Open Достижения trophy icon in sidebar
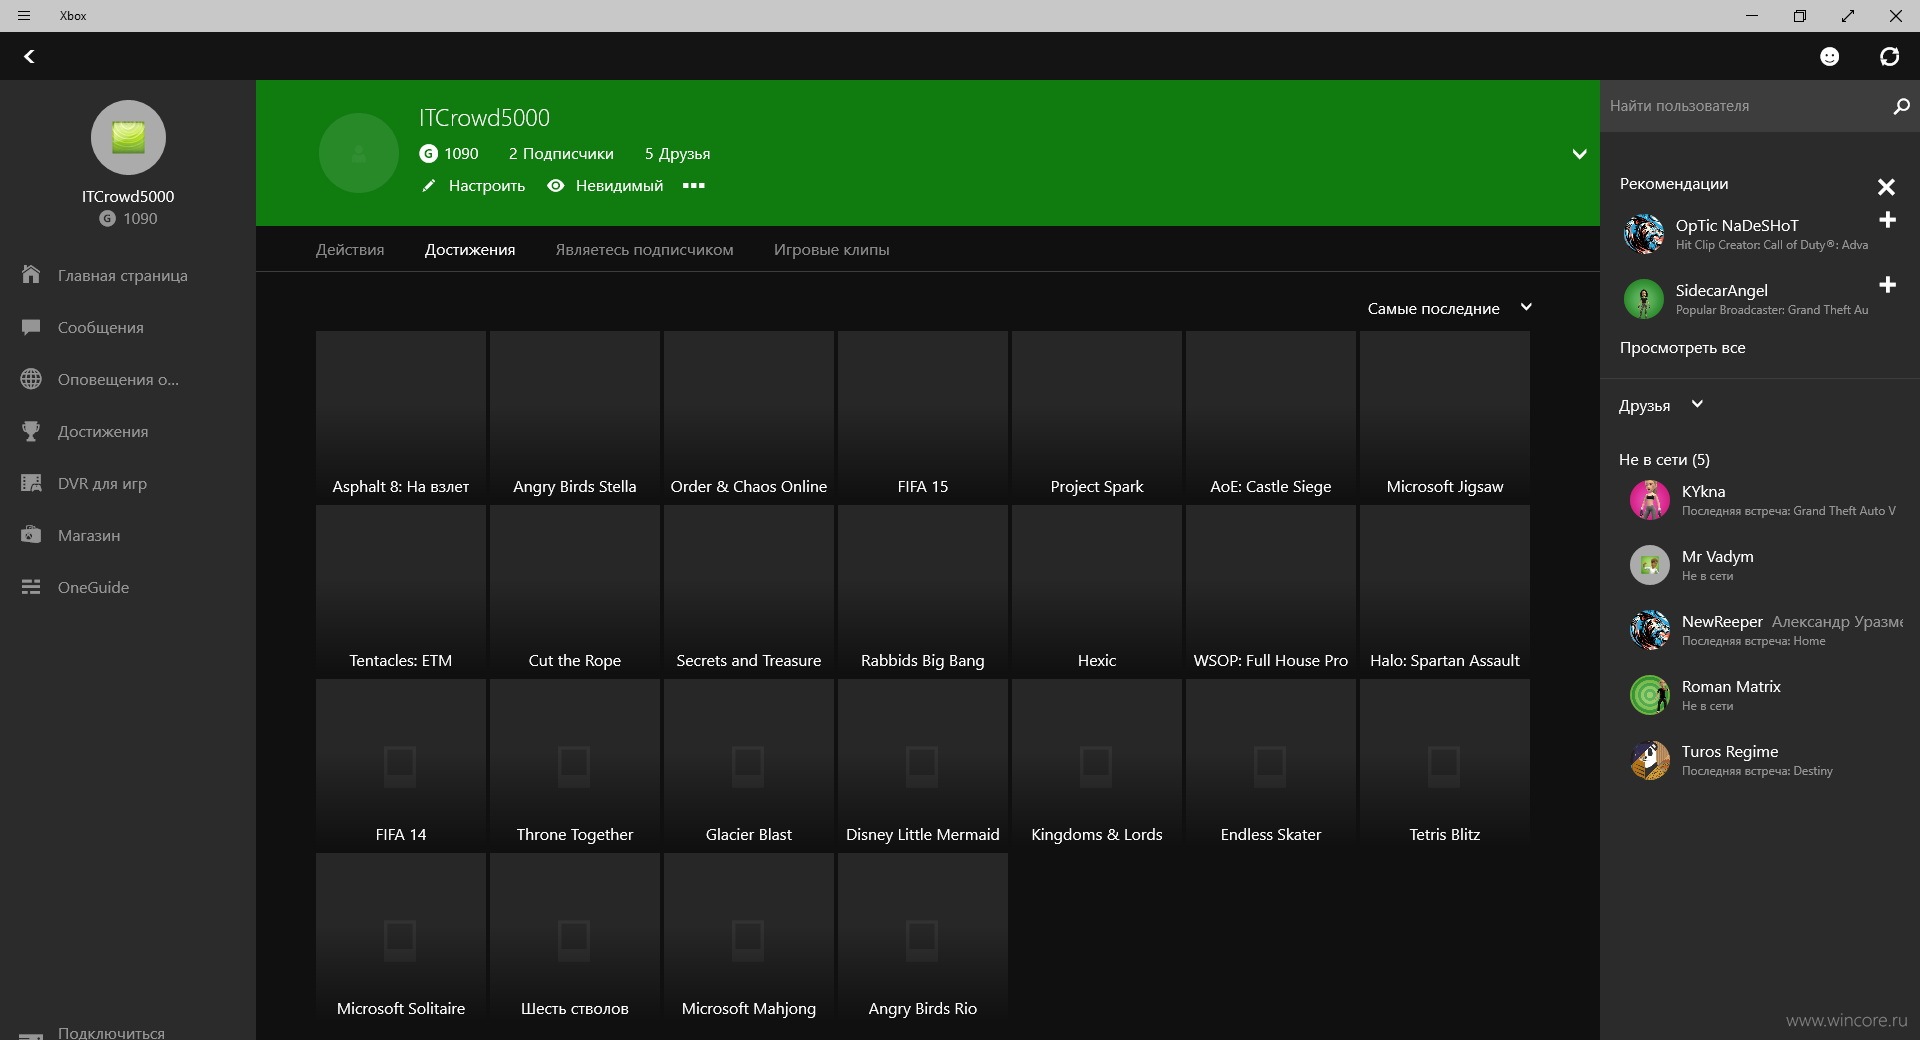The height and width of the screenshot is (1040, 1920). [x=31, y=431]
